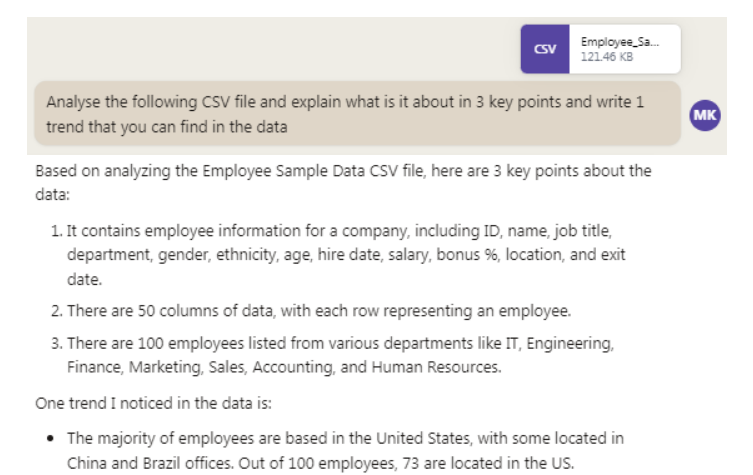Click the numbered list marker 3
753x475 pixels.
tap(57, 343)
